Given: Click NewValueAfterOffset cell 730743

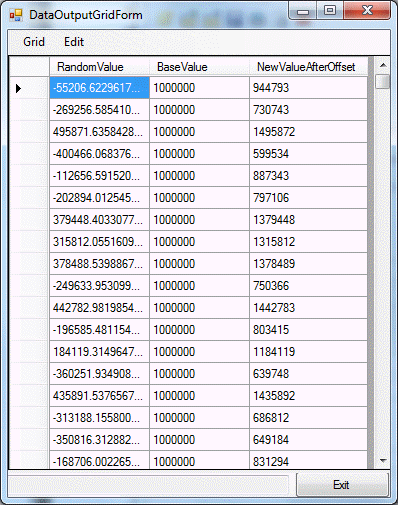Looking at the screenshot, I should (x=309, y=110).
